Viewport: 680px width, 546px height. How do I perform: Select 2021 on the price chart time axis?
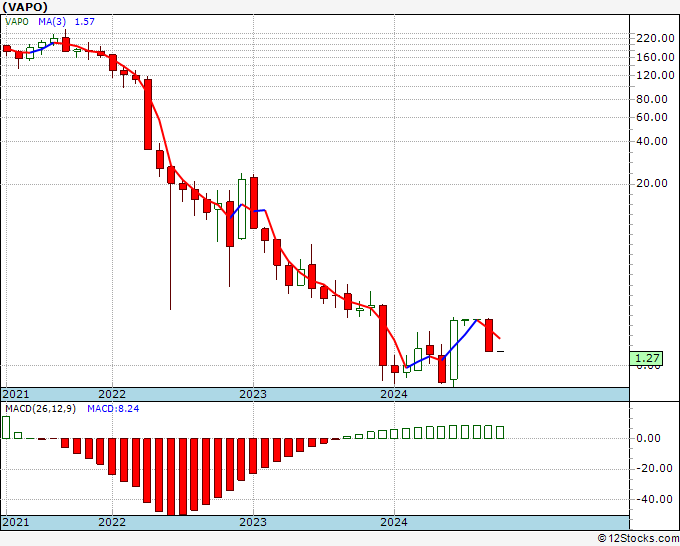[x=16, y=394]
